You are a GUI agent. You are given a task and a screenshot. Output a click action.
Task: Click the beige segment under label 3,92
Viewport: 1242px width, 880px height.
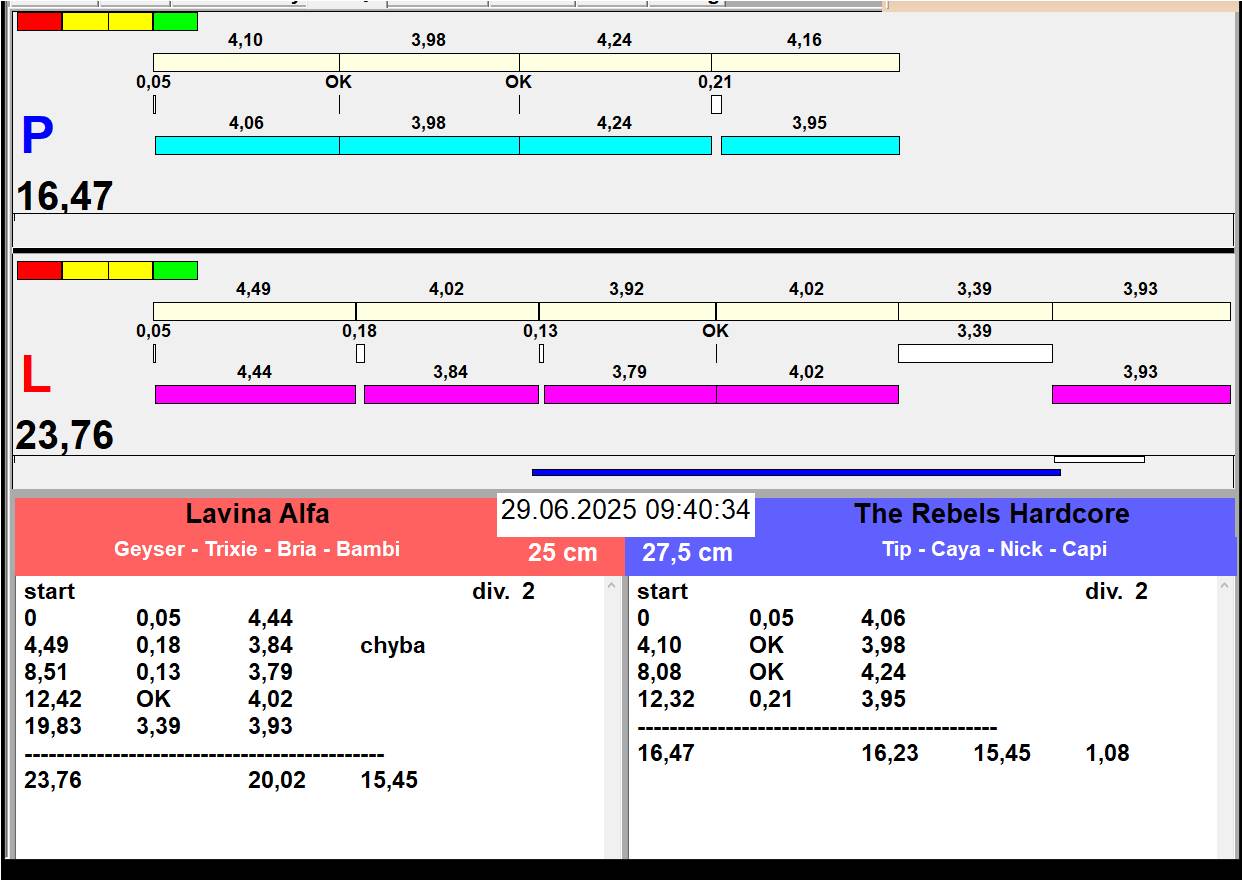[627, 312]
